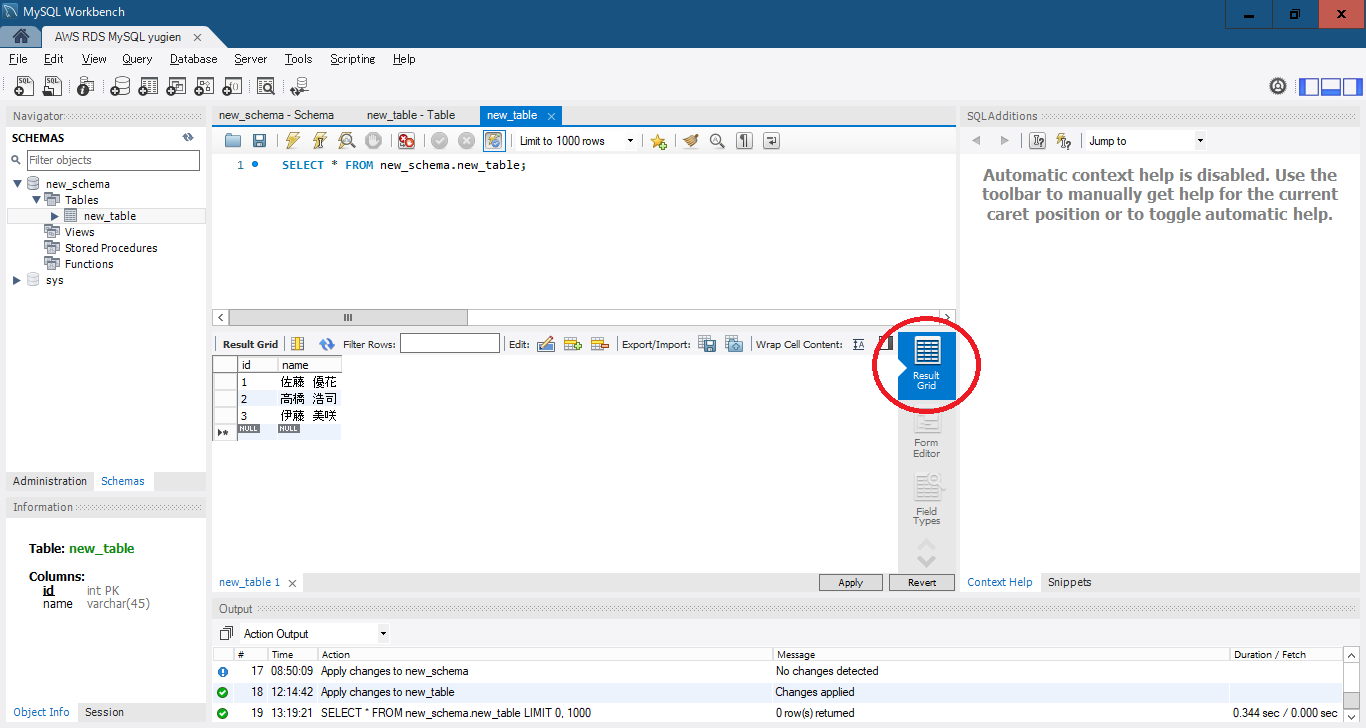Toggle invisible characters display
Viewport: 1366px width, 728px height.
pyautogui.click(x=744, y=141)
